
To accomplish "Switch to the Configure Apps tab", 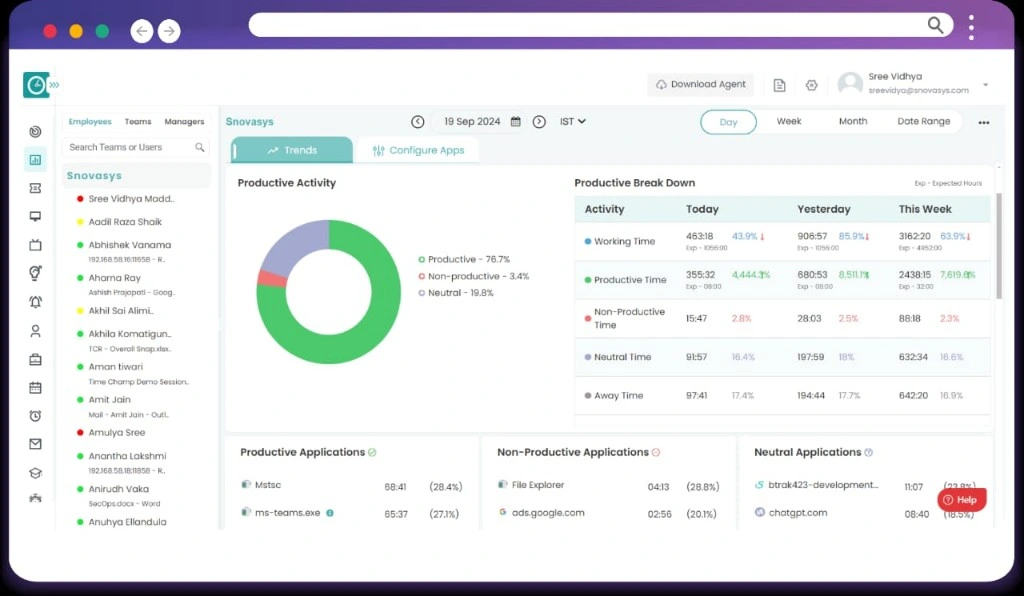I will click(418, 151).
